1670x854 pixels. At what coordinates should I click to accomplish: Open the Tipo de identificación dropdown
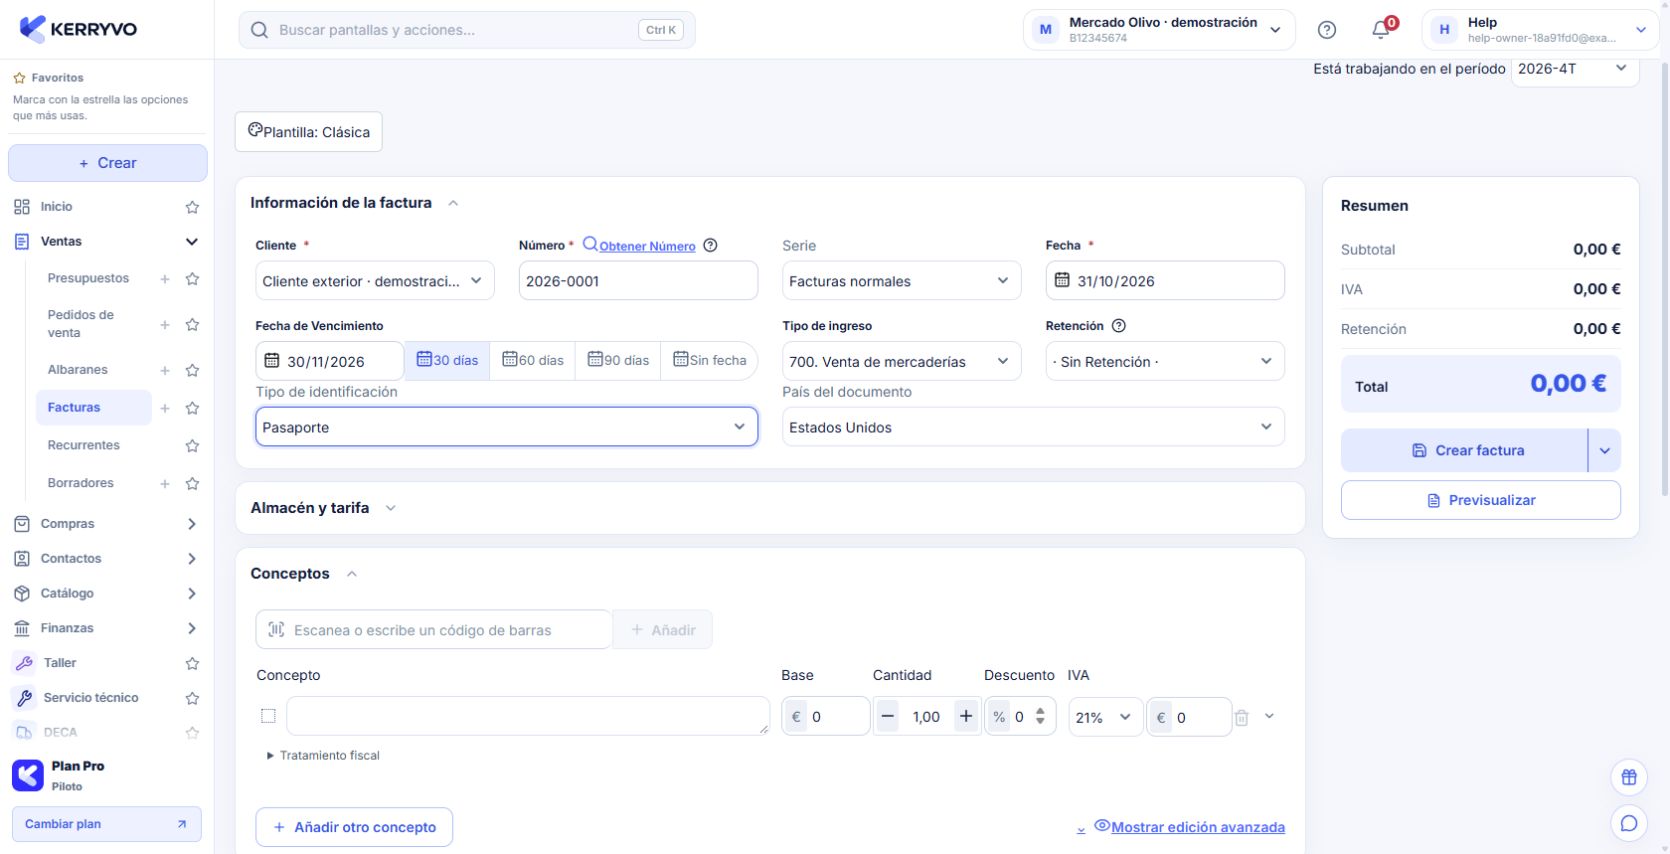pos(506,427)
